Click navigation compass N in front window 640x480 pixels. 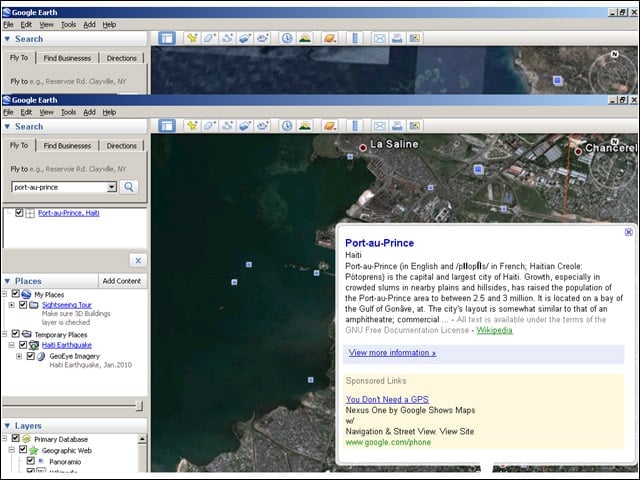click(615, 142)
